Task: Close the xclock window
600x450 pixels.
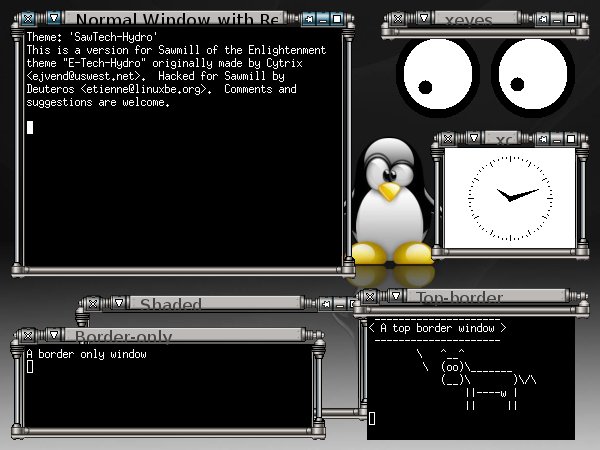Action: (x=448, y=138)
